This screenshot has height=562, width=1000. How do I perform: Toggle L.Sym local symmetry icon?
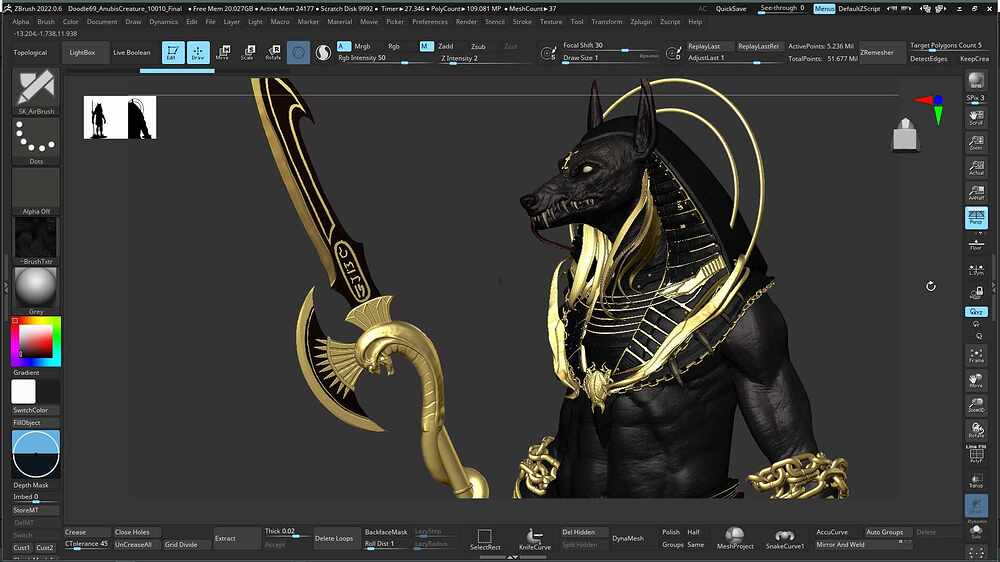click(976, 270)
